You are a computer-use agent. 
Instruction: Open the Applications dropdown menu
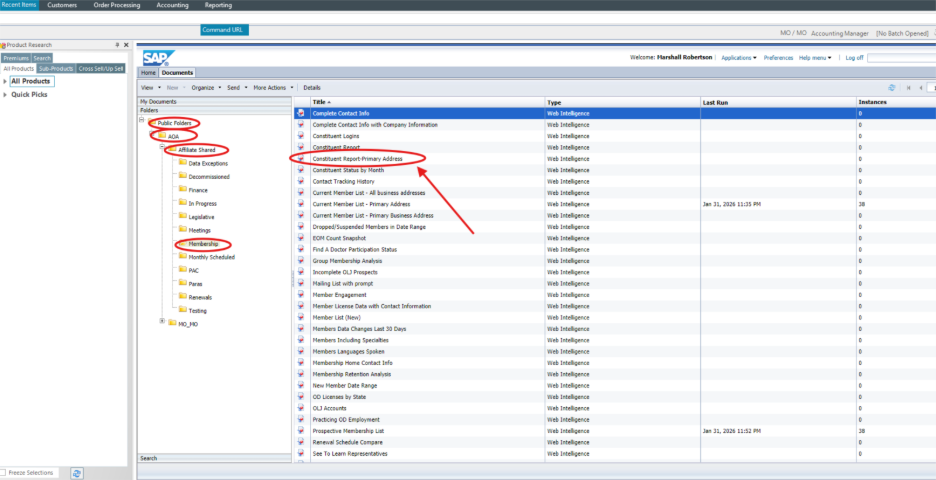click(x=738, y=58)
